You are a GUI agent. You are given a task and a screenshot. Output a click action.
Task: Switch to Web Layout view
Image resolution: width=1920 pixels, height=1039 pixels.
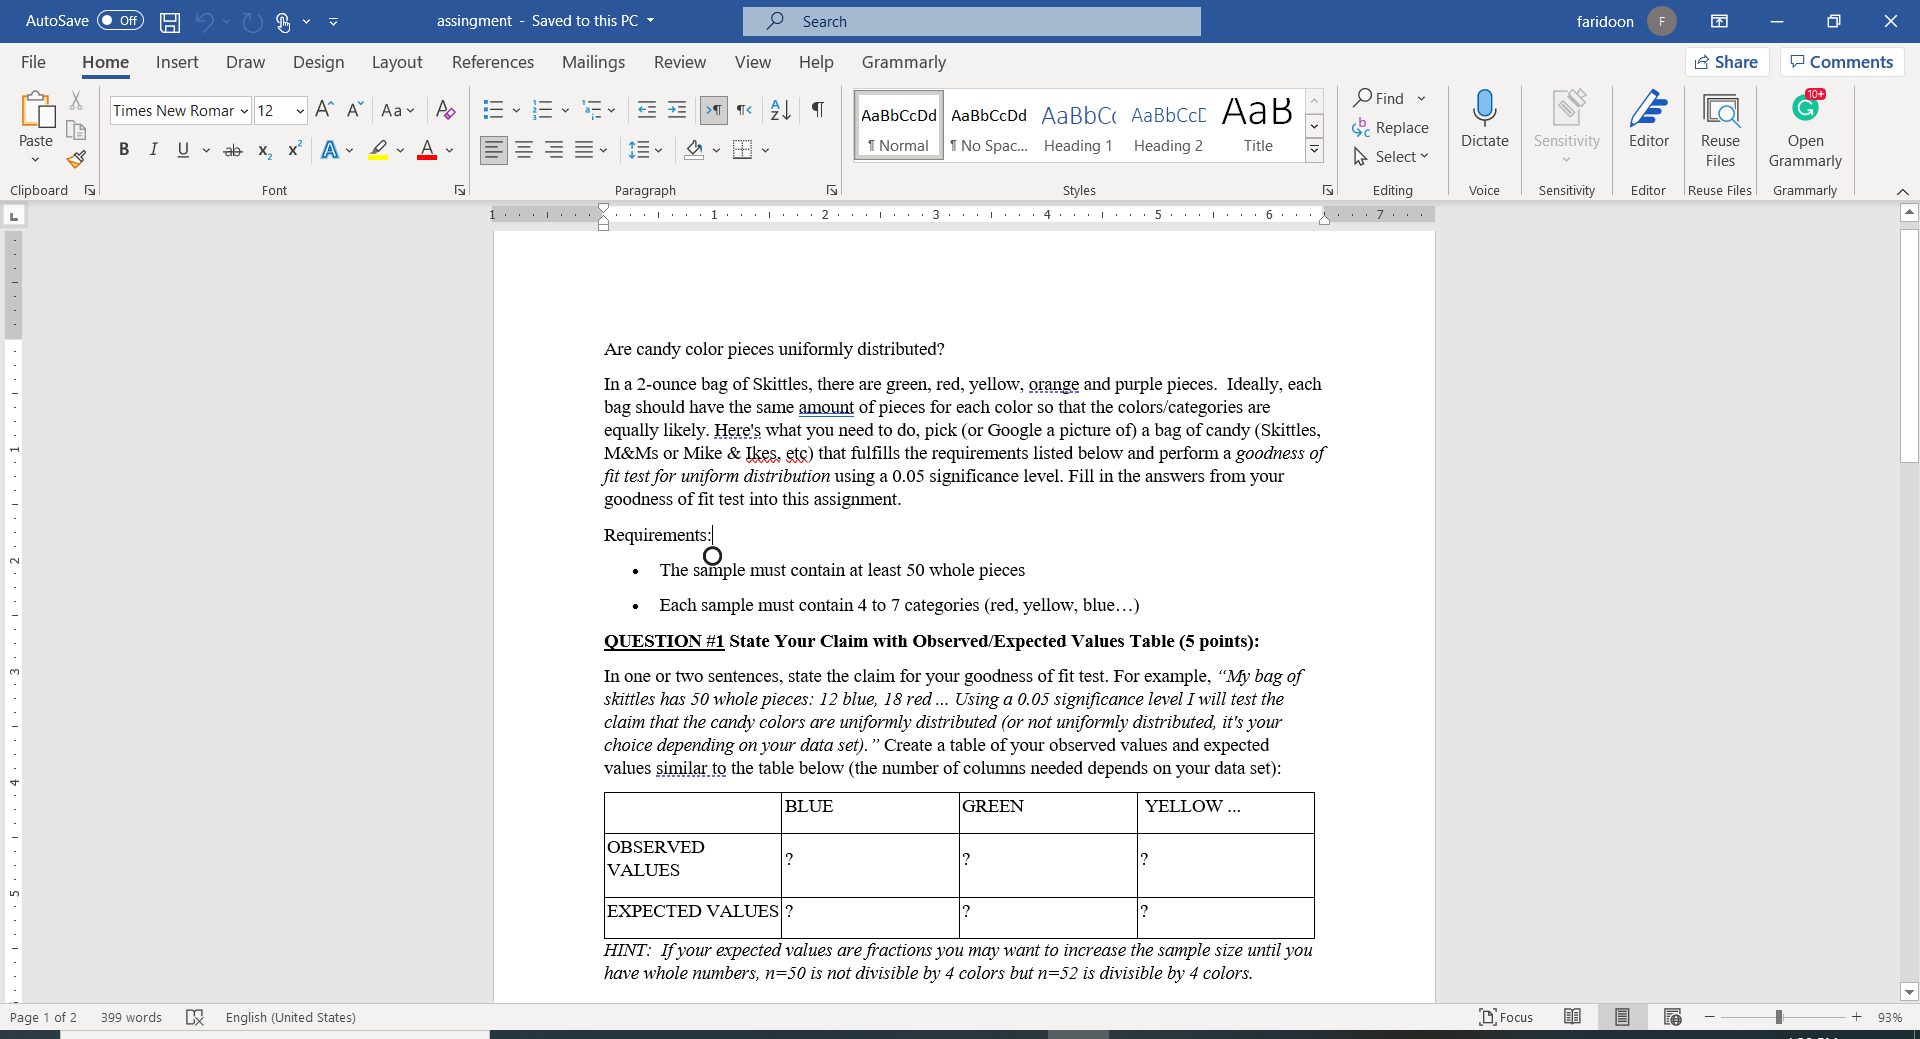(x=1672, y=1017)
